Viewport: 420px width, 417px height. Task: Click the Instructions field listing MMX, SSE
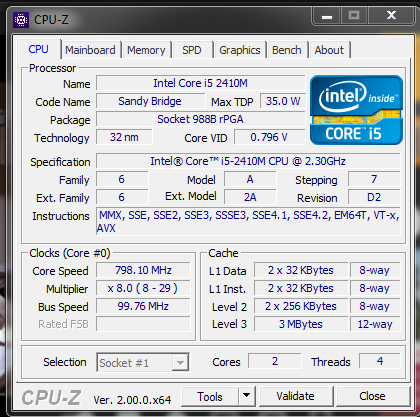[248, 221]
